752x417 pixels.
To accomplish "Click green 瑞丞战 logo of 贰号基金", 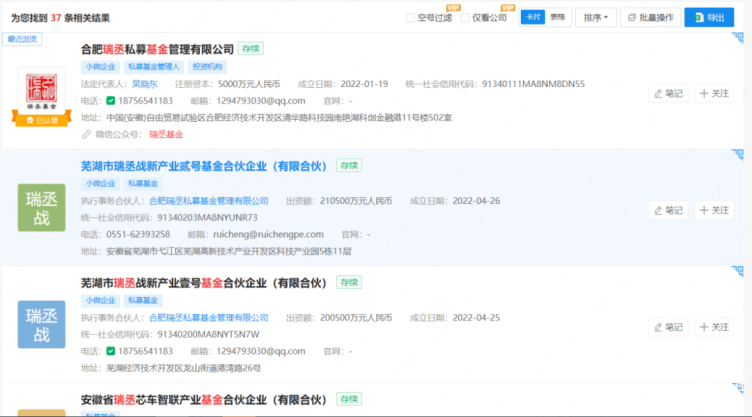I will (x=42, y=208).
